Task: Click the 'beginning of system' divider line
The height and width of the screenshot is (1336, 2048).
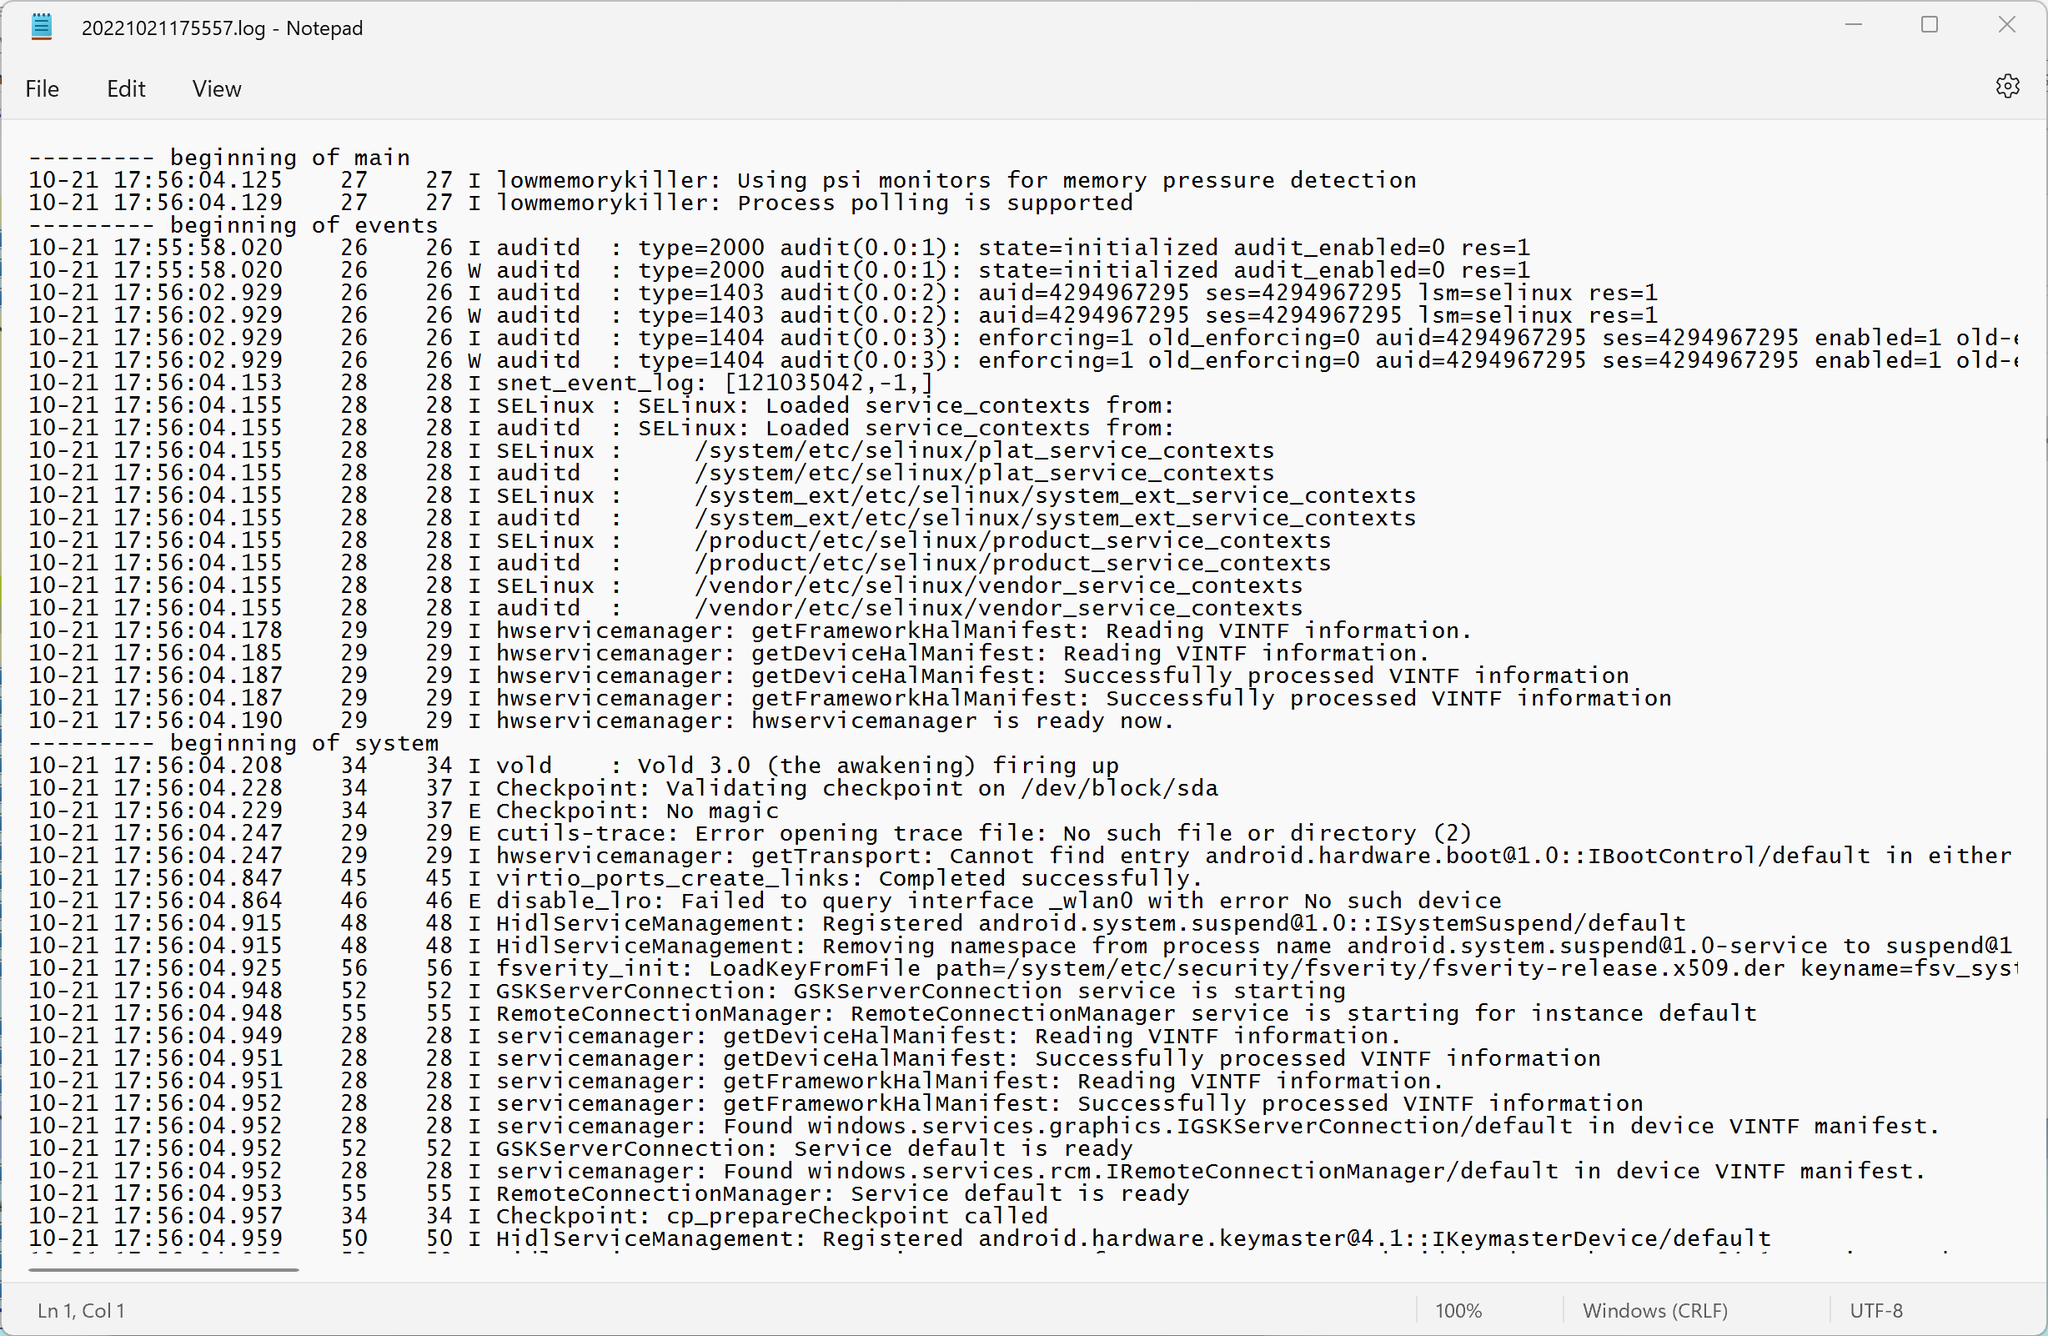Action: point(235,742)
